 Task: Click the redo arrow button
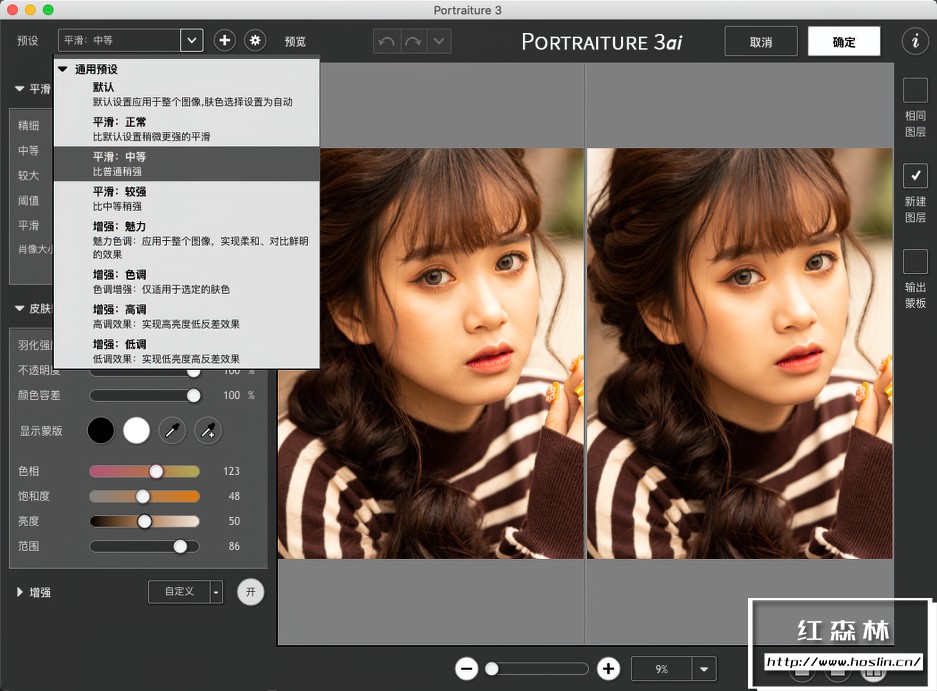412,41
